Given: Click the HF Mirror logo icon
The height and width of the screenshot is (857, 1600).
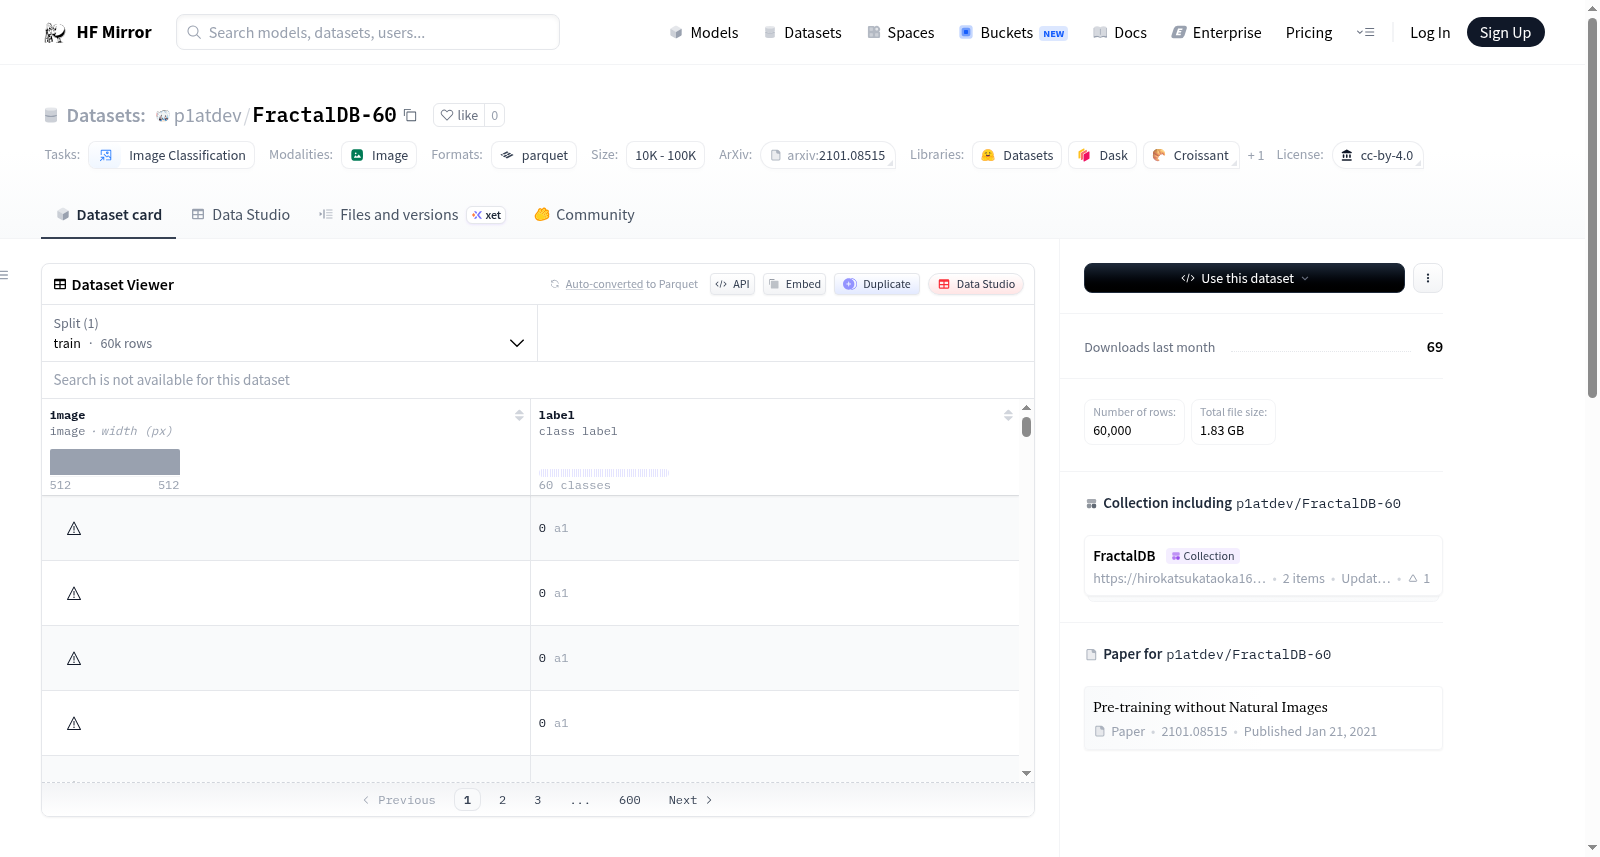Looking at the screenshot, I should point(55,33).
